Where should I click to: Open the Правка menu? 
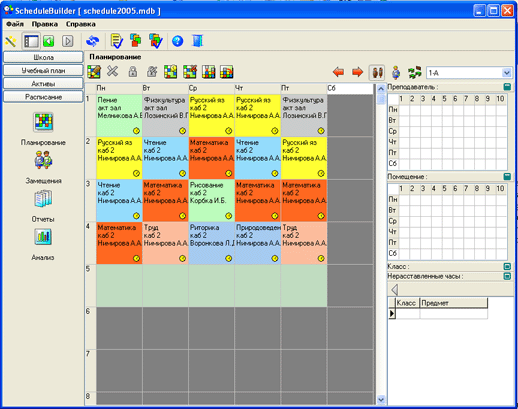45,24
